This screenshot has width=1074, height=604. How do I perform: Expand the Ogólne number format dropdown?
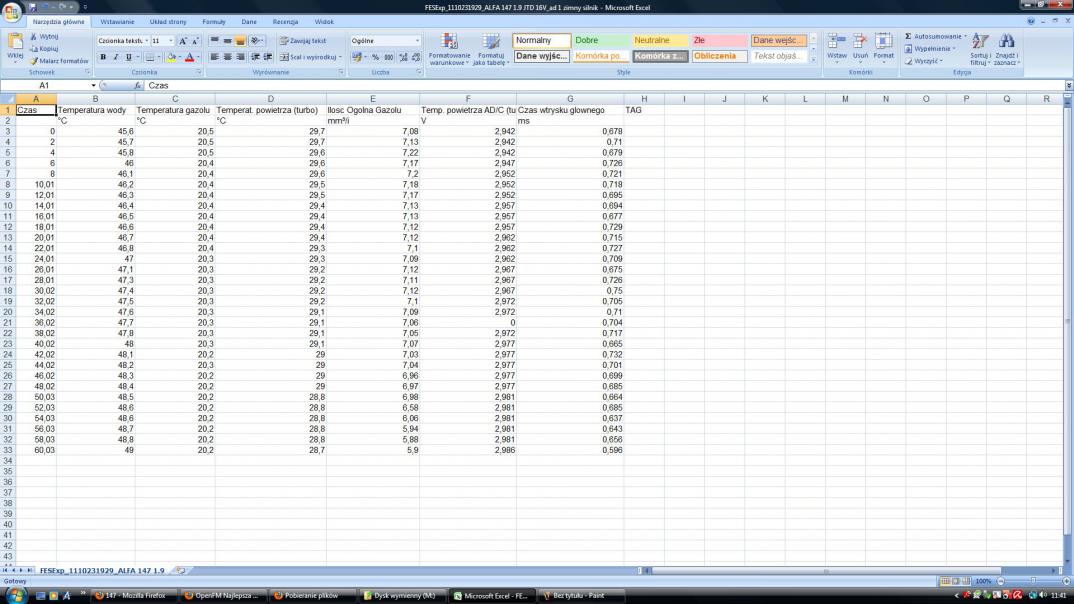(x=417, y=41)
